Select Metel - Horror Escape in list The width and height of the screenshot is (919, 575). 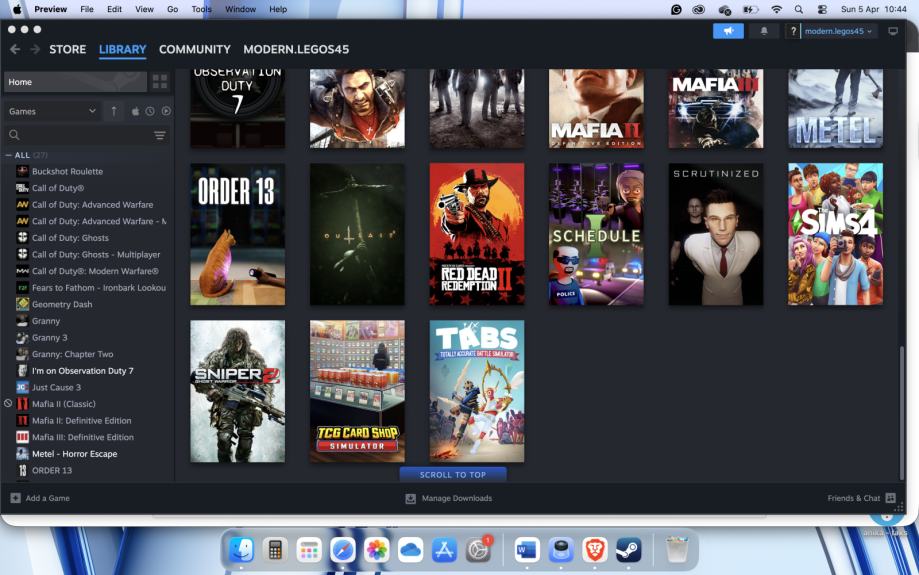[74, 454]
